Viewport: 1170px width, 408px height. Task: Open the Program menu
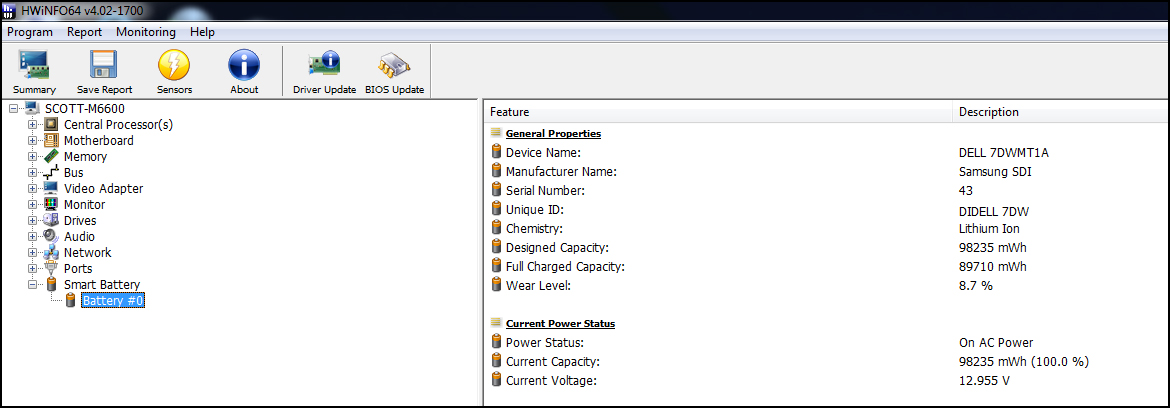(30, 32)
